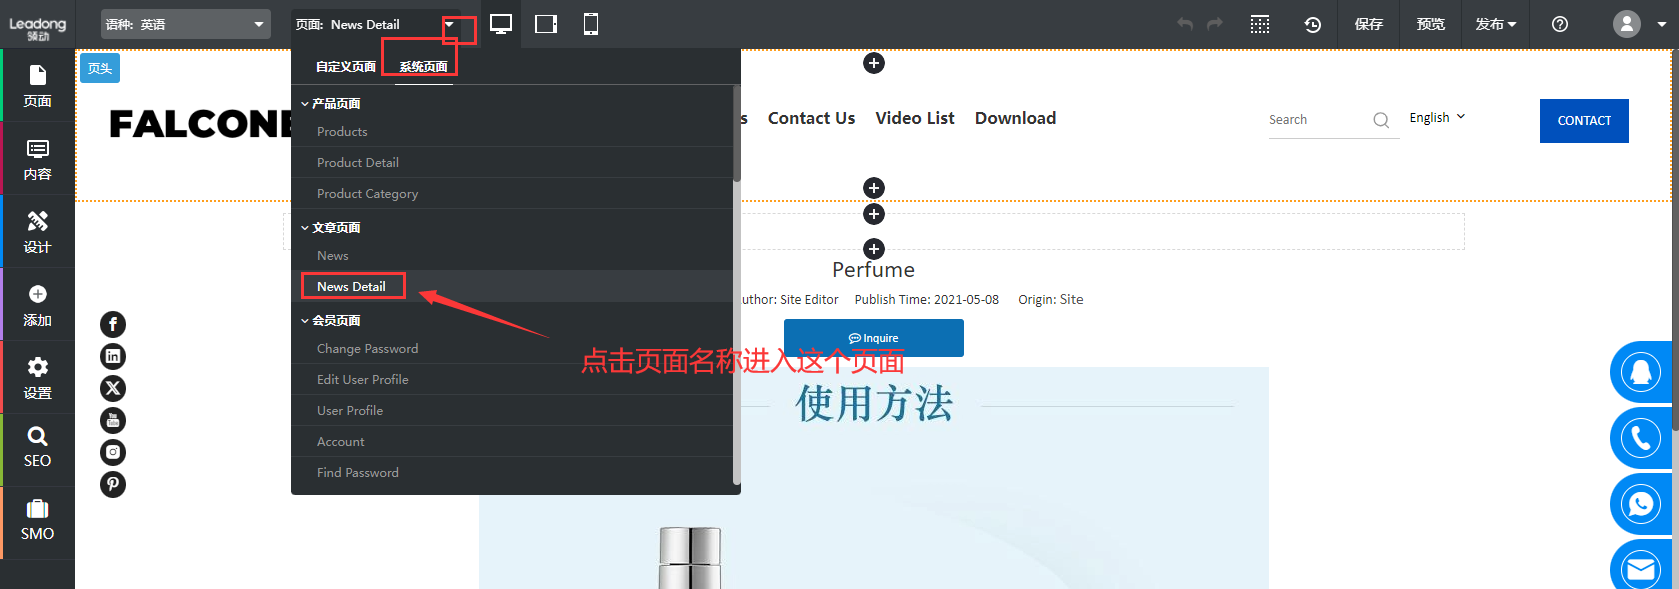The height and width of the screenshot is (589, 1679).
Task: Click the search magnifier icon
Action: (x=1381, y=120)
